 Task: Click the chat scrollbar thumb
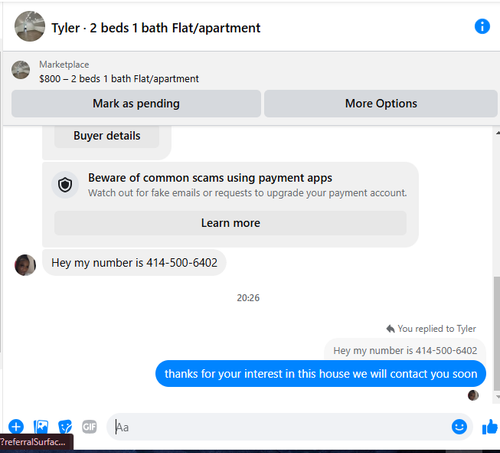coord(497,333)
